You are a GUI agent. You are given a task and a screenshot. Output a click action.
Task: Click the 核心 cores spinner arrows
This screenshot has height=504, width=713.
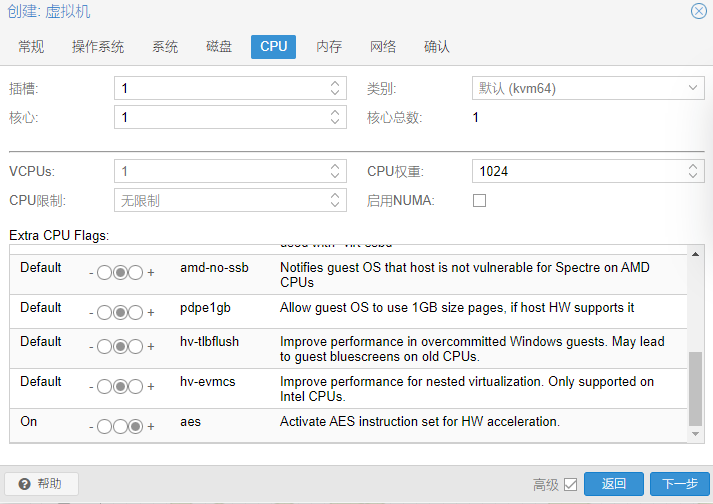tap(335, 117)
